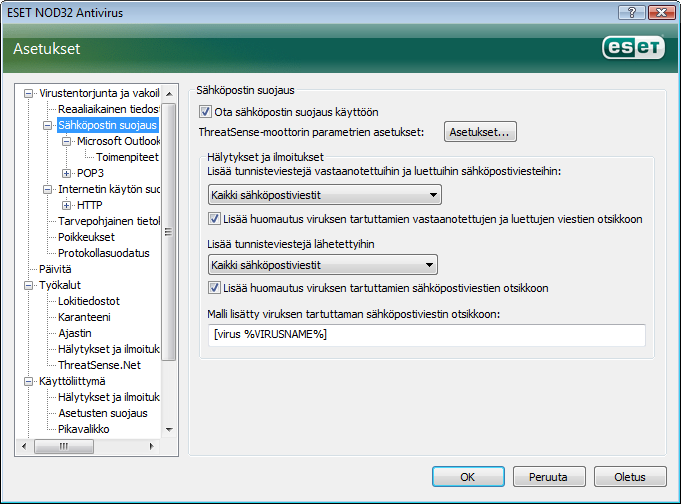This screenshot has height=504, width=681.
Task: Toggle Ota sähköpostin suojaus käyttöön checkbox
Action: (x=205, y=112)
